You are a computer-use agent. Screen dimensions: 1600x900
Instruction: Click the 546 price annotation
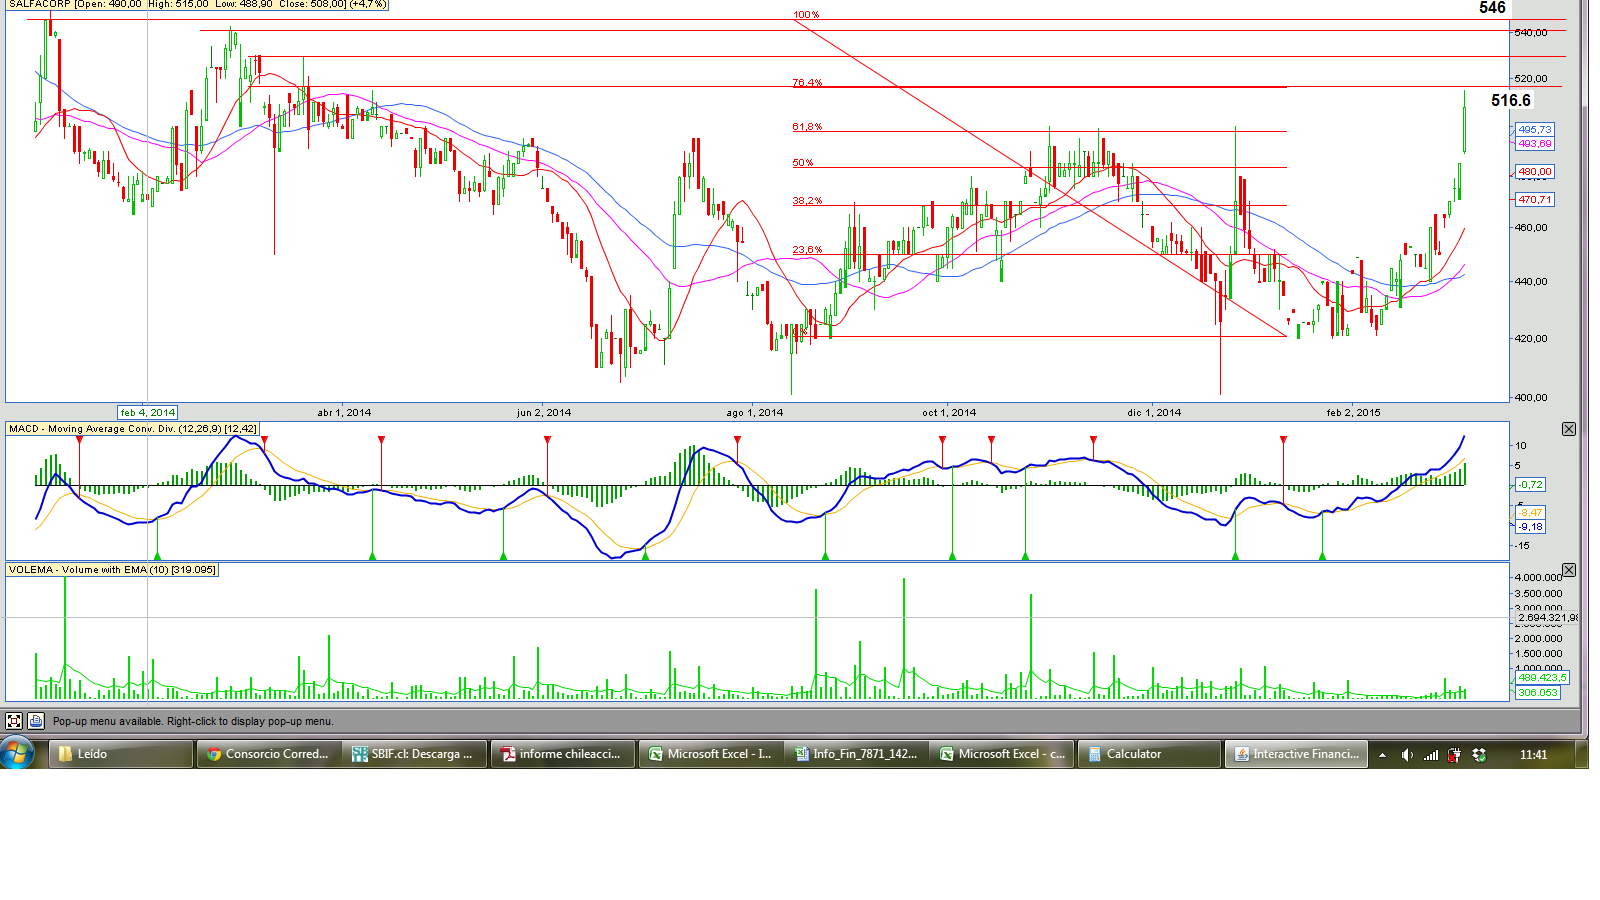click(x=1492, y=8)
